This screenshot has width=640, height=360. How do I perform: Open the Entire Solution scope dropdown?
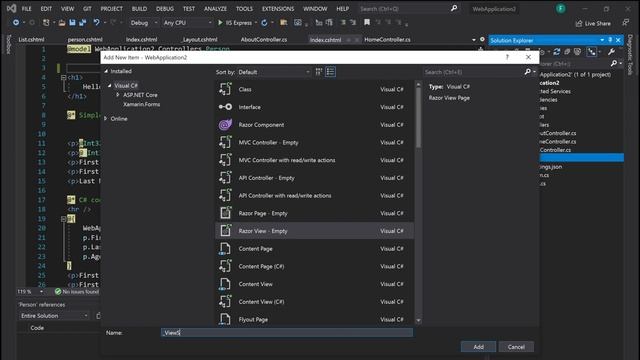pos(54,316)
